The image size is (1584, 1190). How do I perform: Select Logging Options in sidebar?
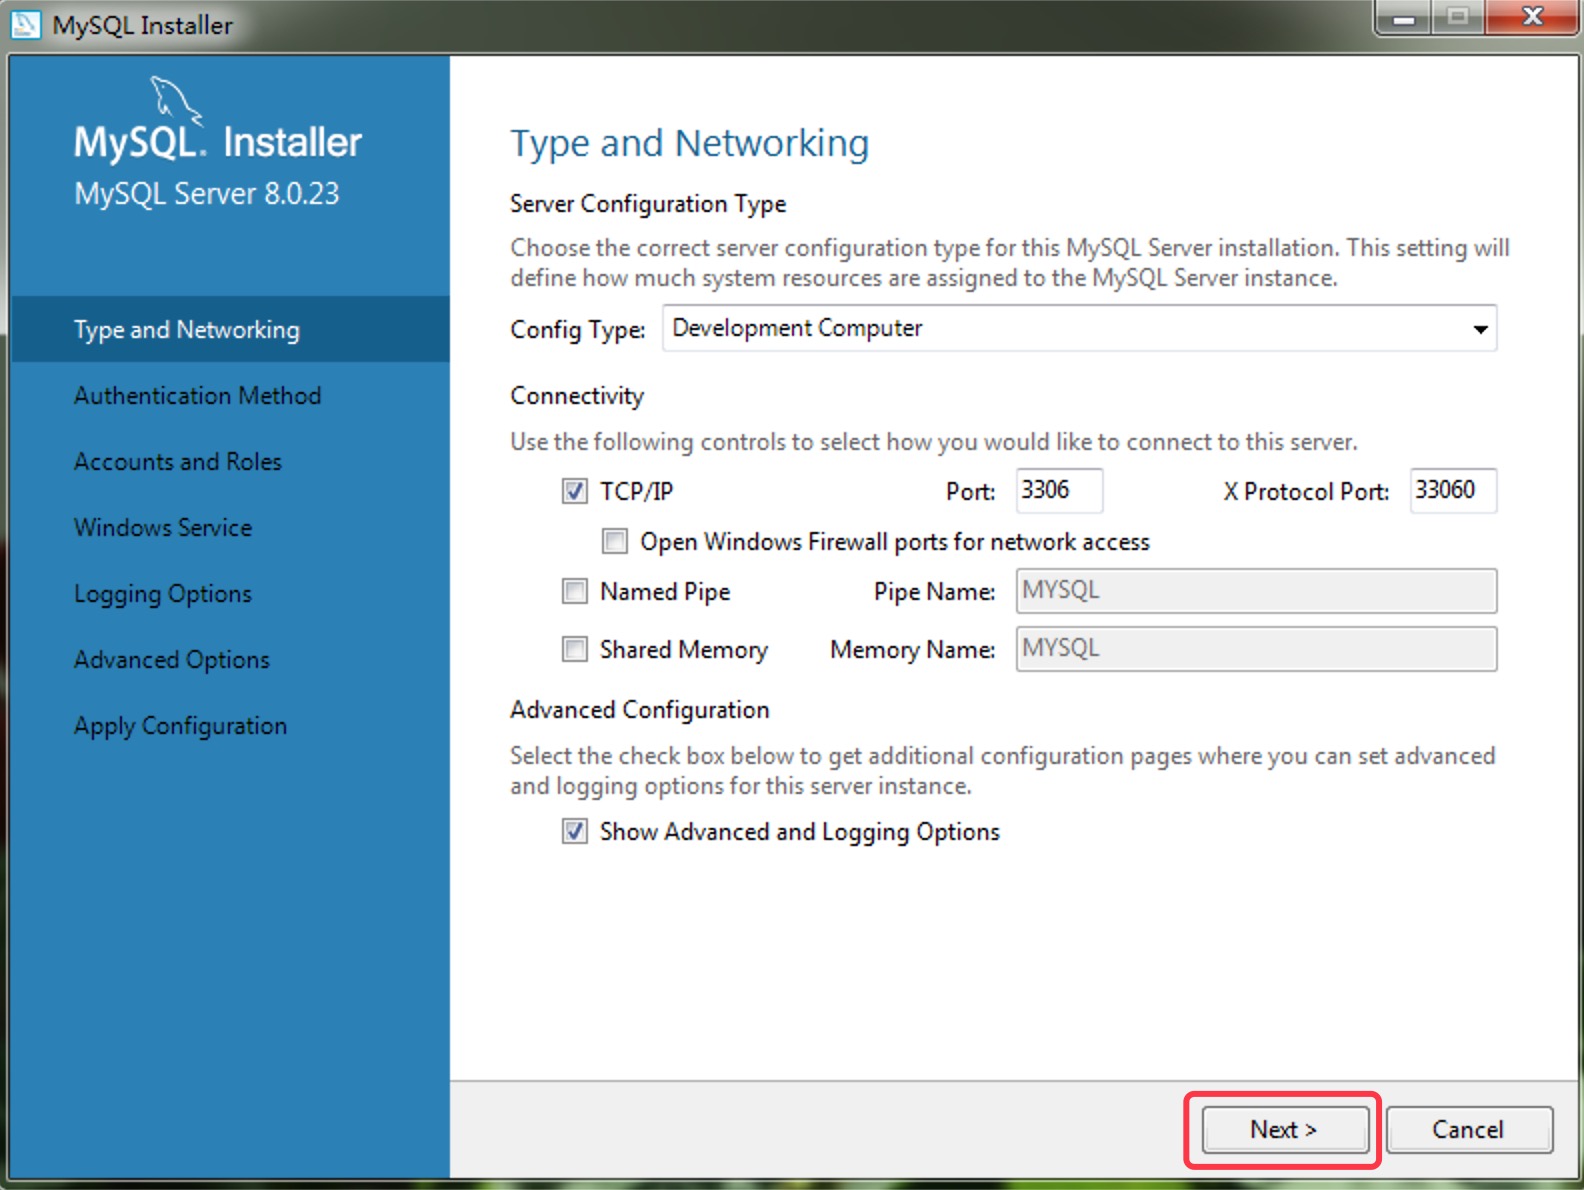[x=163, y=594]
